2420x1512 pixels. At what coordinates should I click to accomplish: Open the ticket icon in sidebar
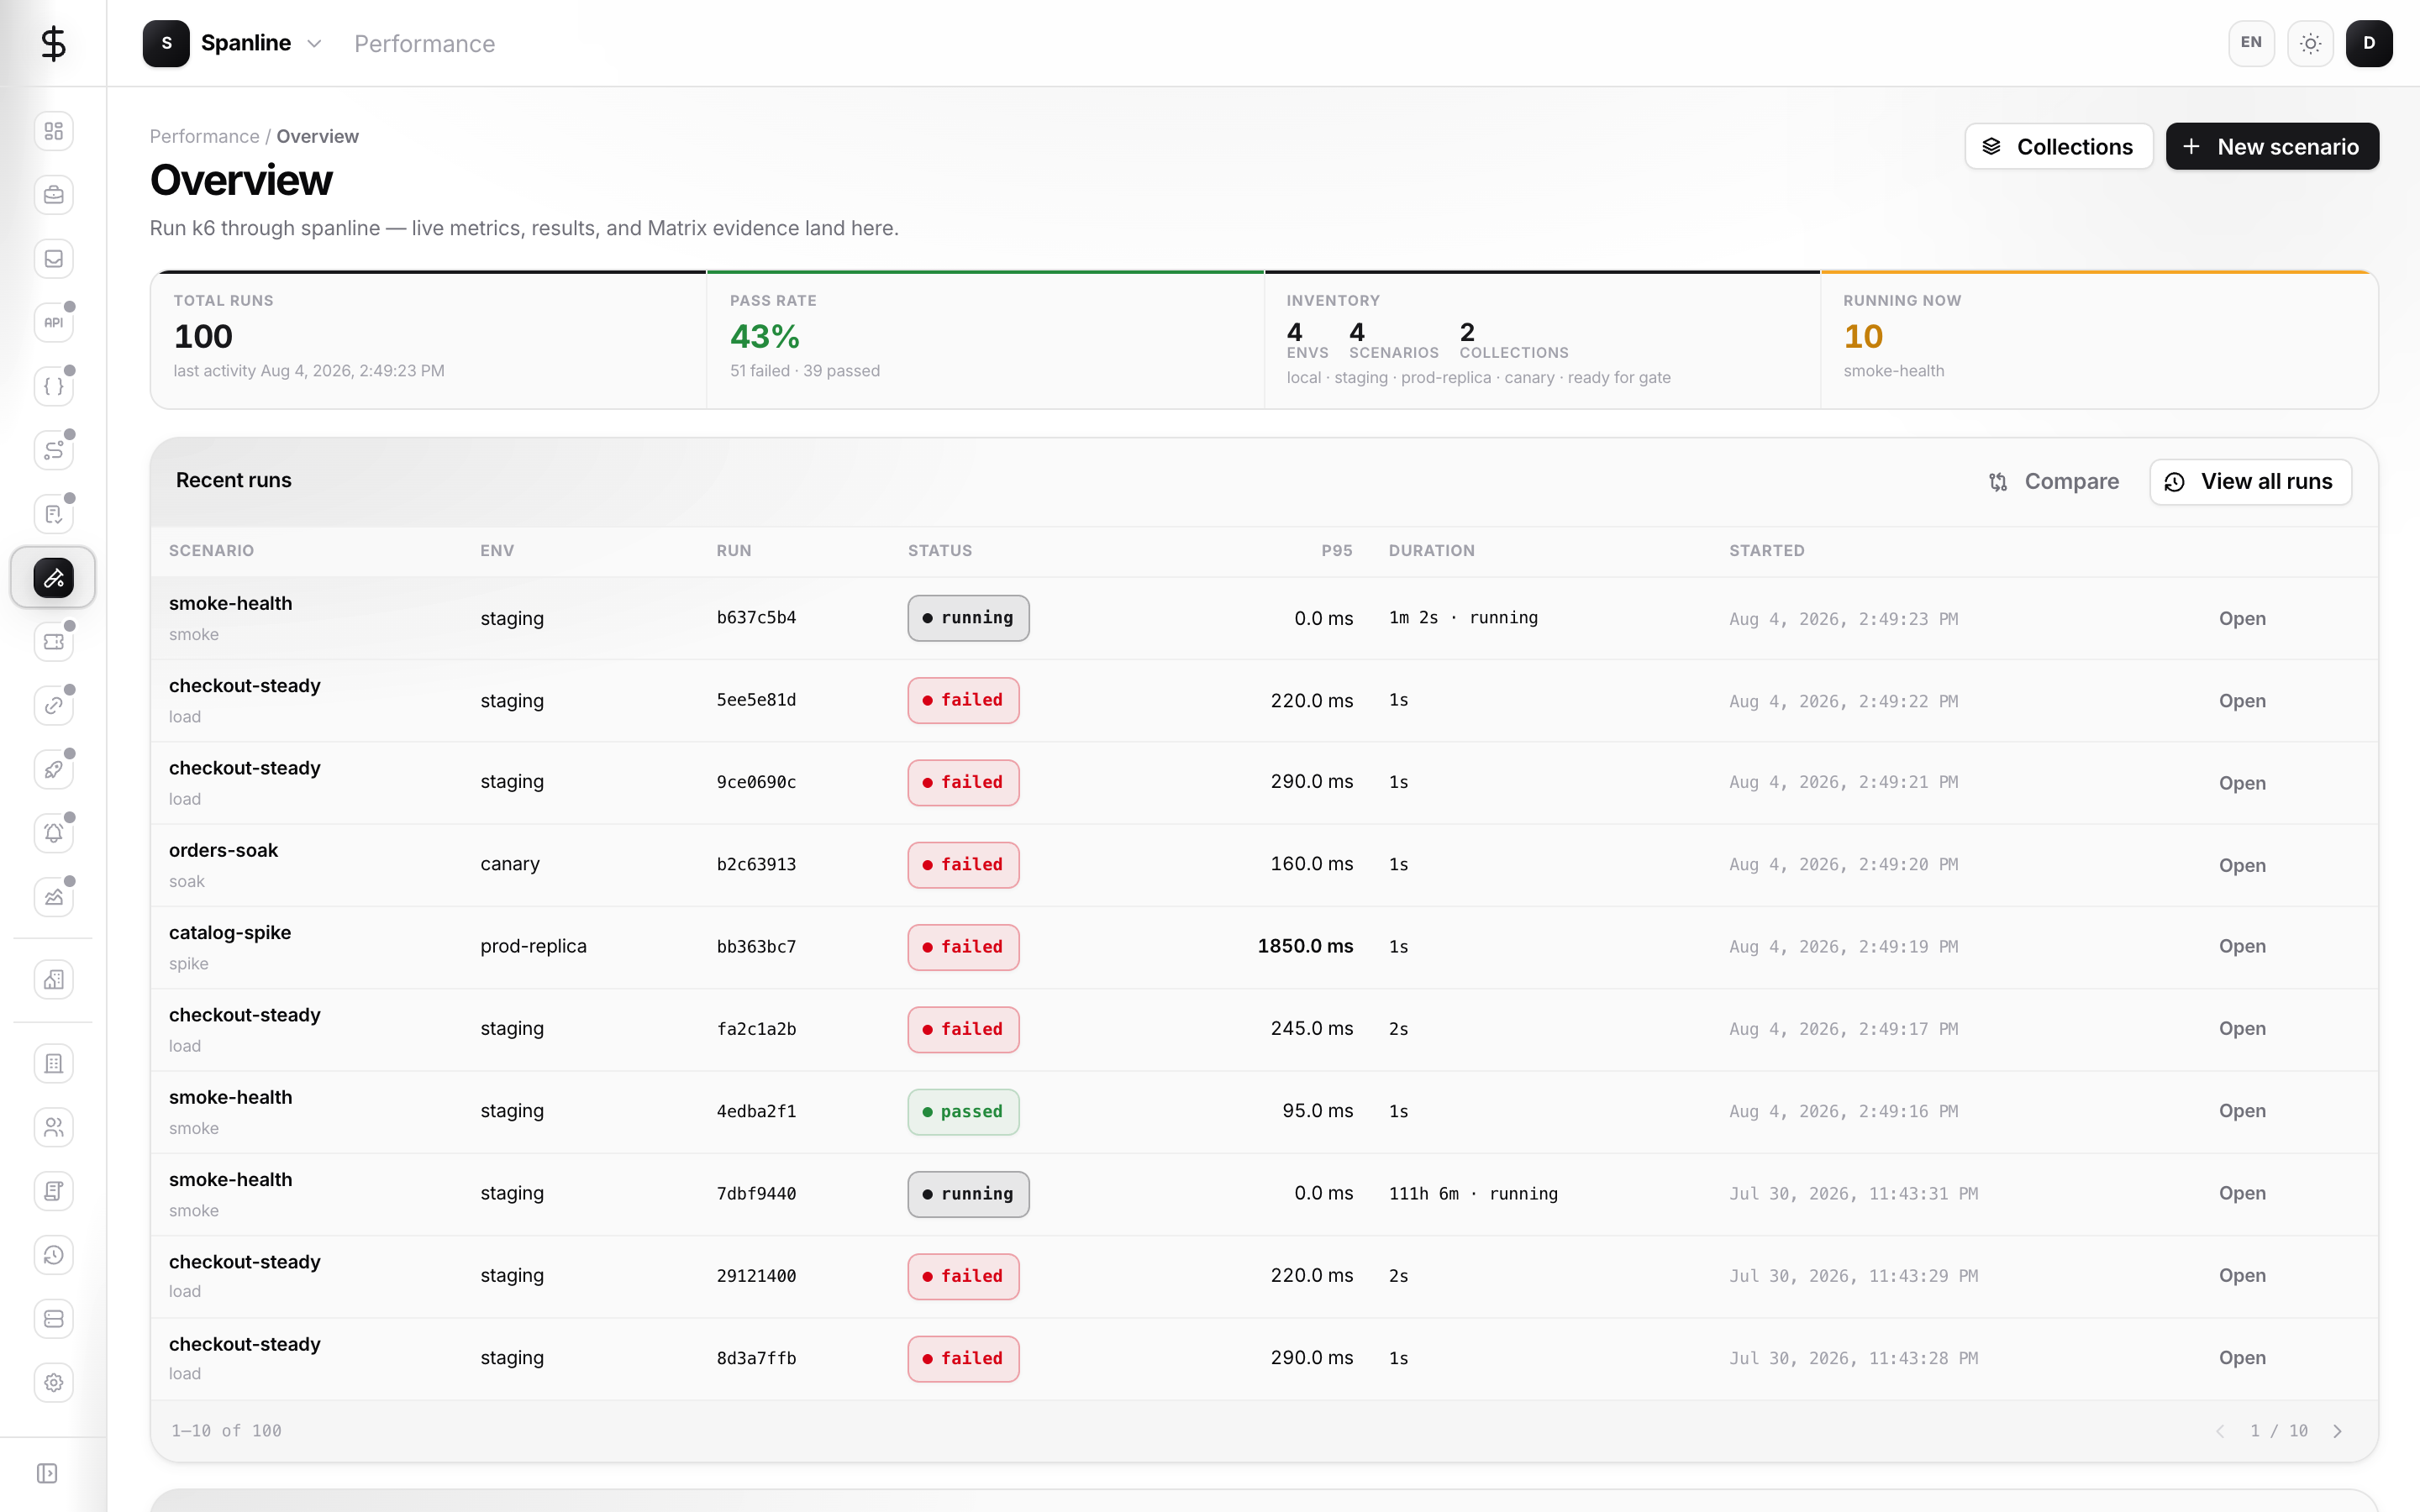coord(54,642)
